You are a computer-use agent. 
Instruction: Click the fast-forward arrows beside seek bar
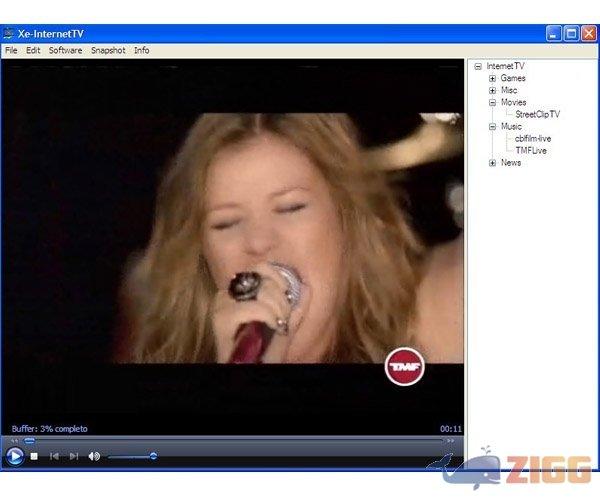point(450,440)
